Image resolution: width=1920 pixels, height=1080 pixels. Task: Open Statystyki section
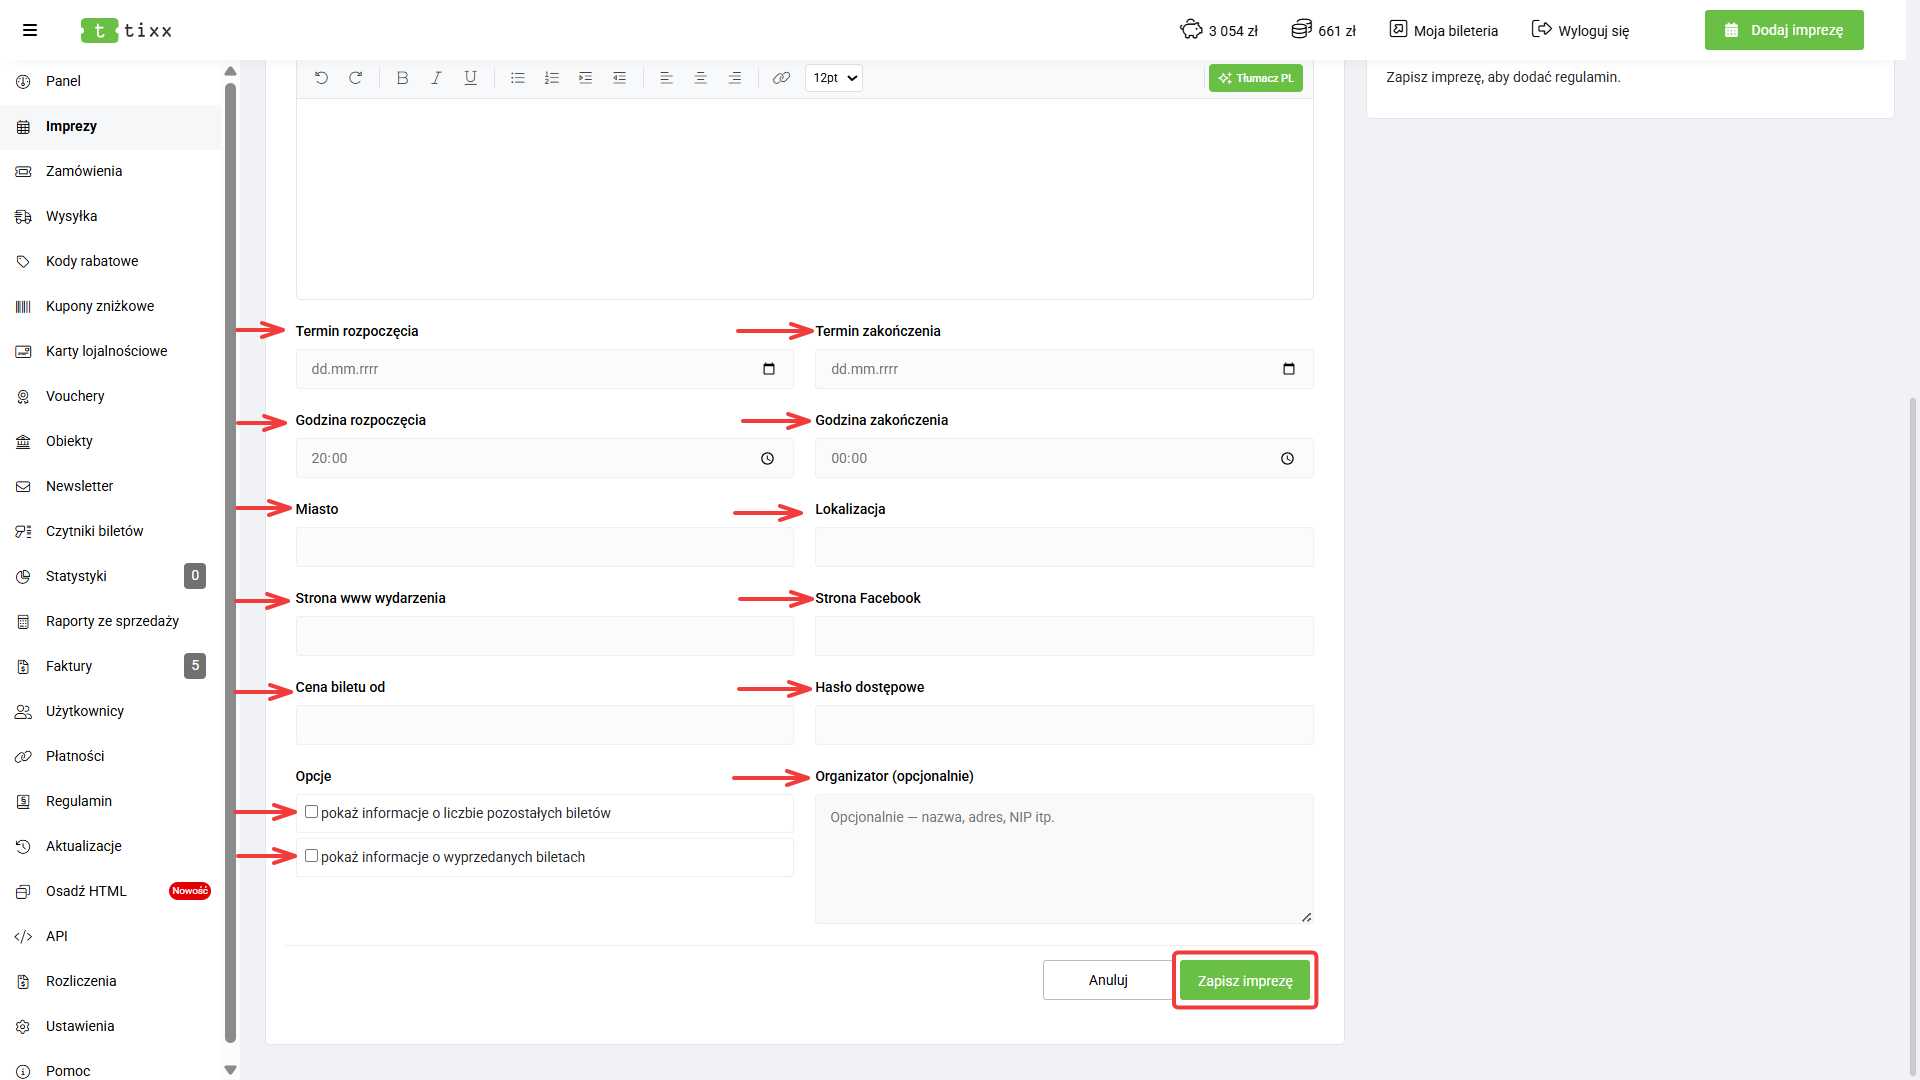coord(110,576)
